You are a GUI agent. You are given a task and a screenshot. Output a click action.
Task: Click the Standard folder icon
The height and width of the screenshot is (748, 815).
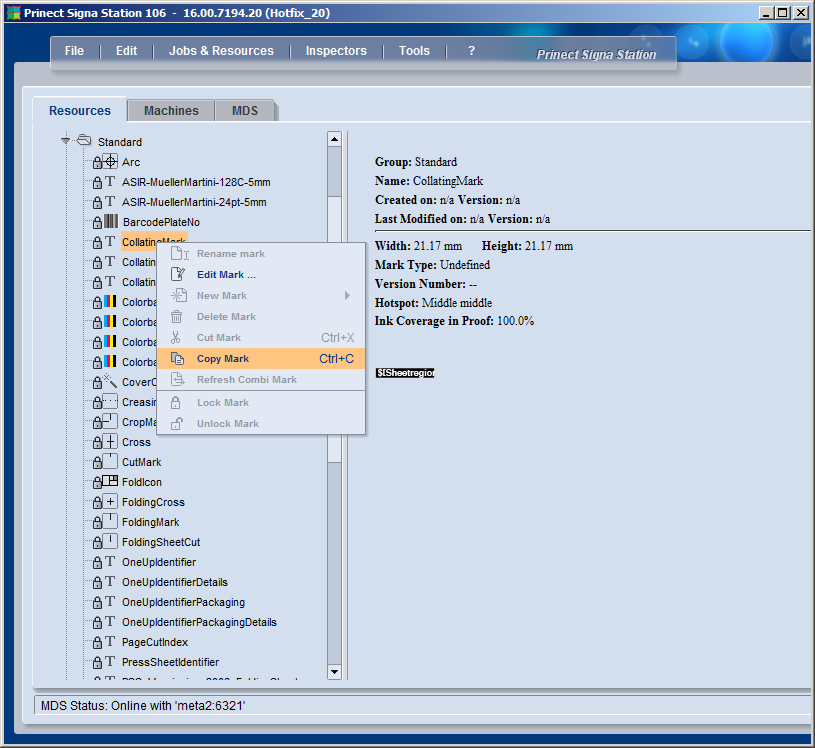click(x=84, y=140)
